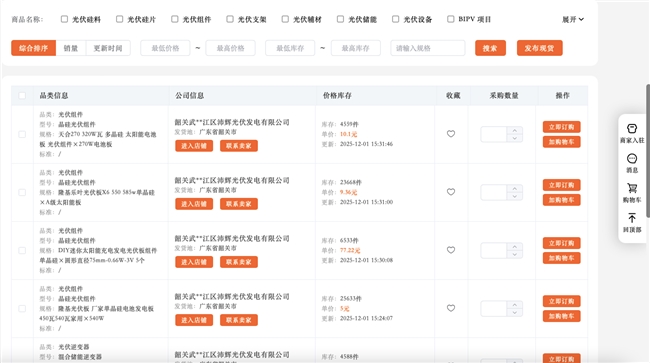
Task: Click 联系卖家 in the 10.1元 product row
Action: (x=239, y=146)
